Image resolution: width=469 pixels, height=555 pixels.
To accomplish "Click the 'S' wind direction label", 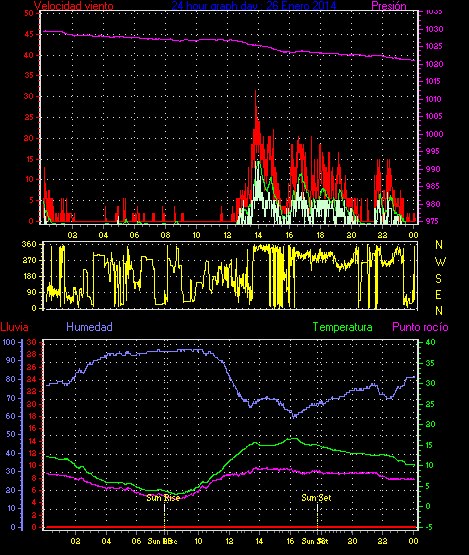I will (x=439, y=279).
